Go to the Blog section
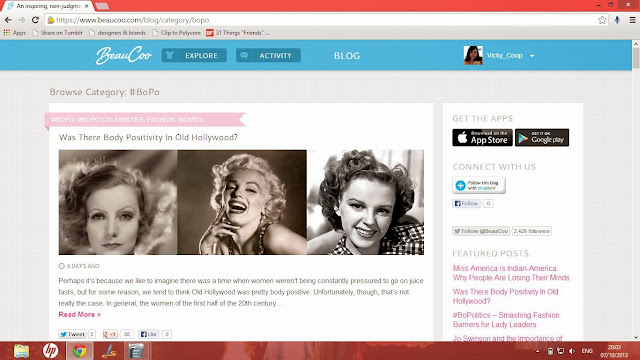 click(x=347, y=56)
